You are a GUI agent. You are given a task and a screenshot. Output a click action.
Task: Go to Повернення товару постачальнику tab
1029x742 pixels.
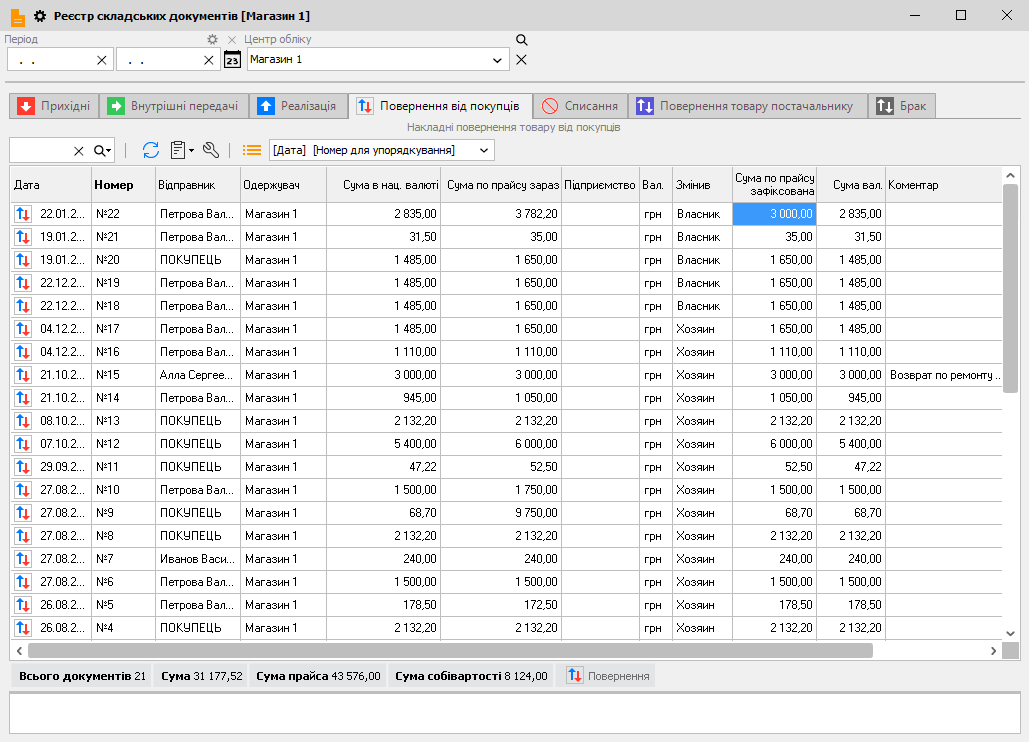746,106
